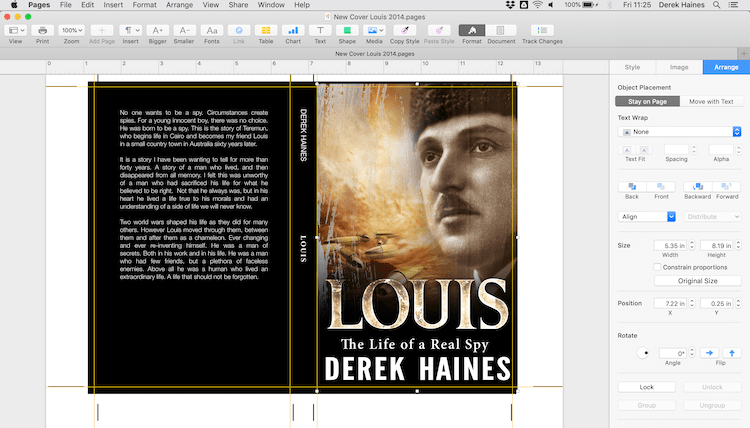Viewport: 750px width, 428px height.
Task: Insert a Shape from toolbar
Action: click(347, 30)
